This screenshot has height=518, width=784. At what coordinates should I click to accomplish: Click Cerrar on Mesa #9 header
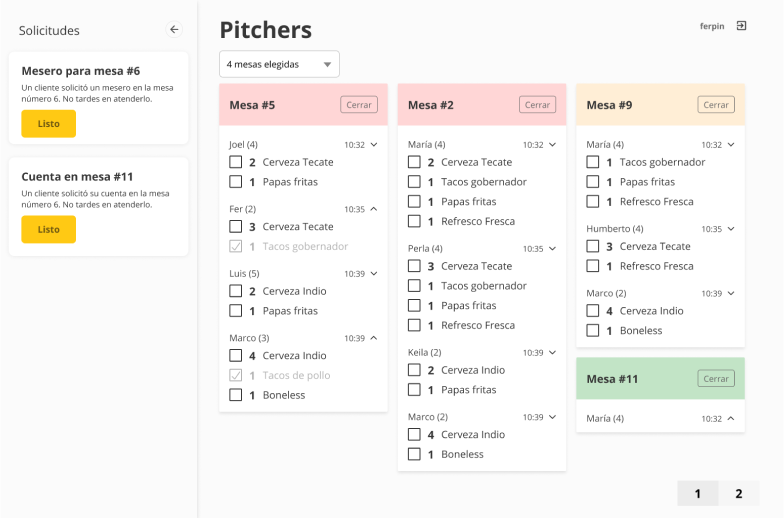pos(716,105)
